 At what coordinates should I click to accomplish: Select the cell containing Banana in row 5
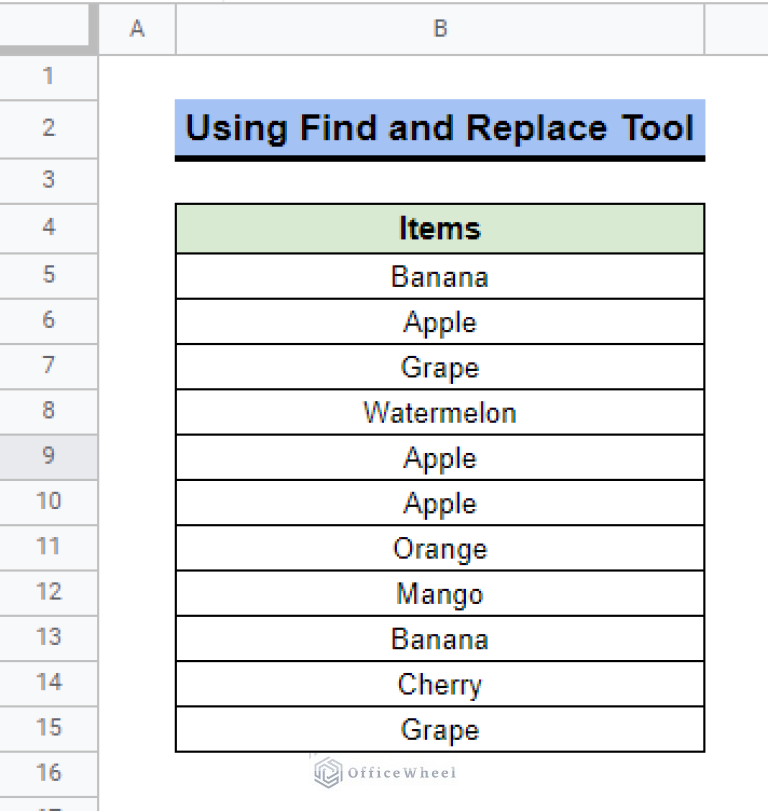[440, 277]
